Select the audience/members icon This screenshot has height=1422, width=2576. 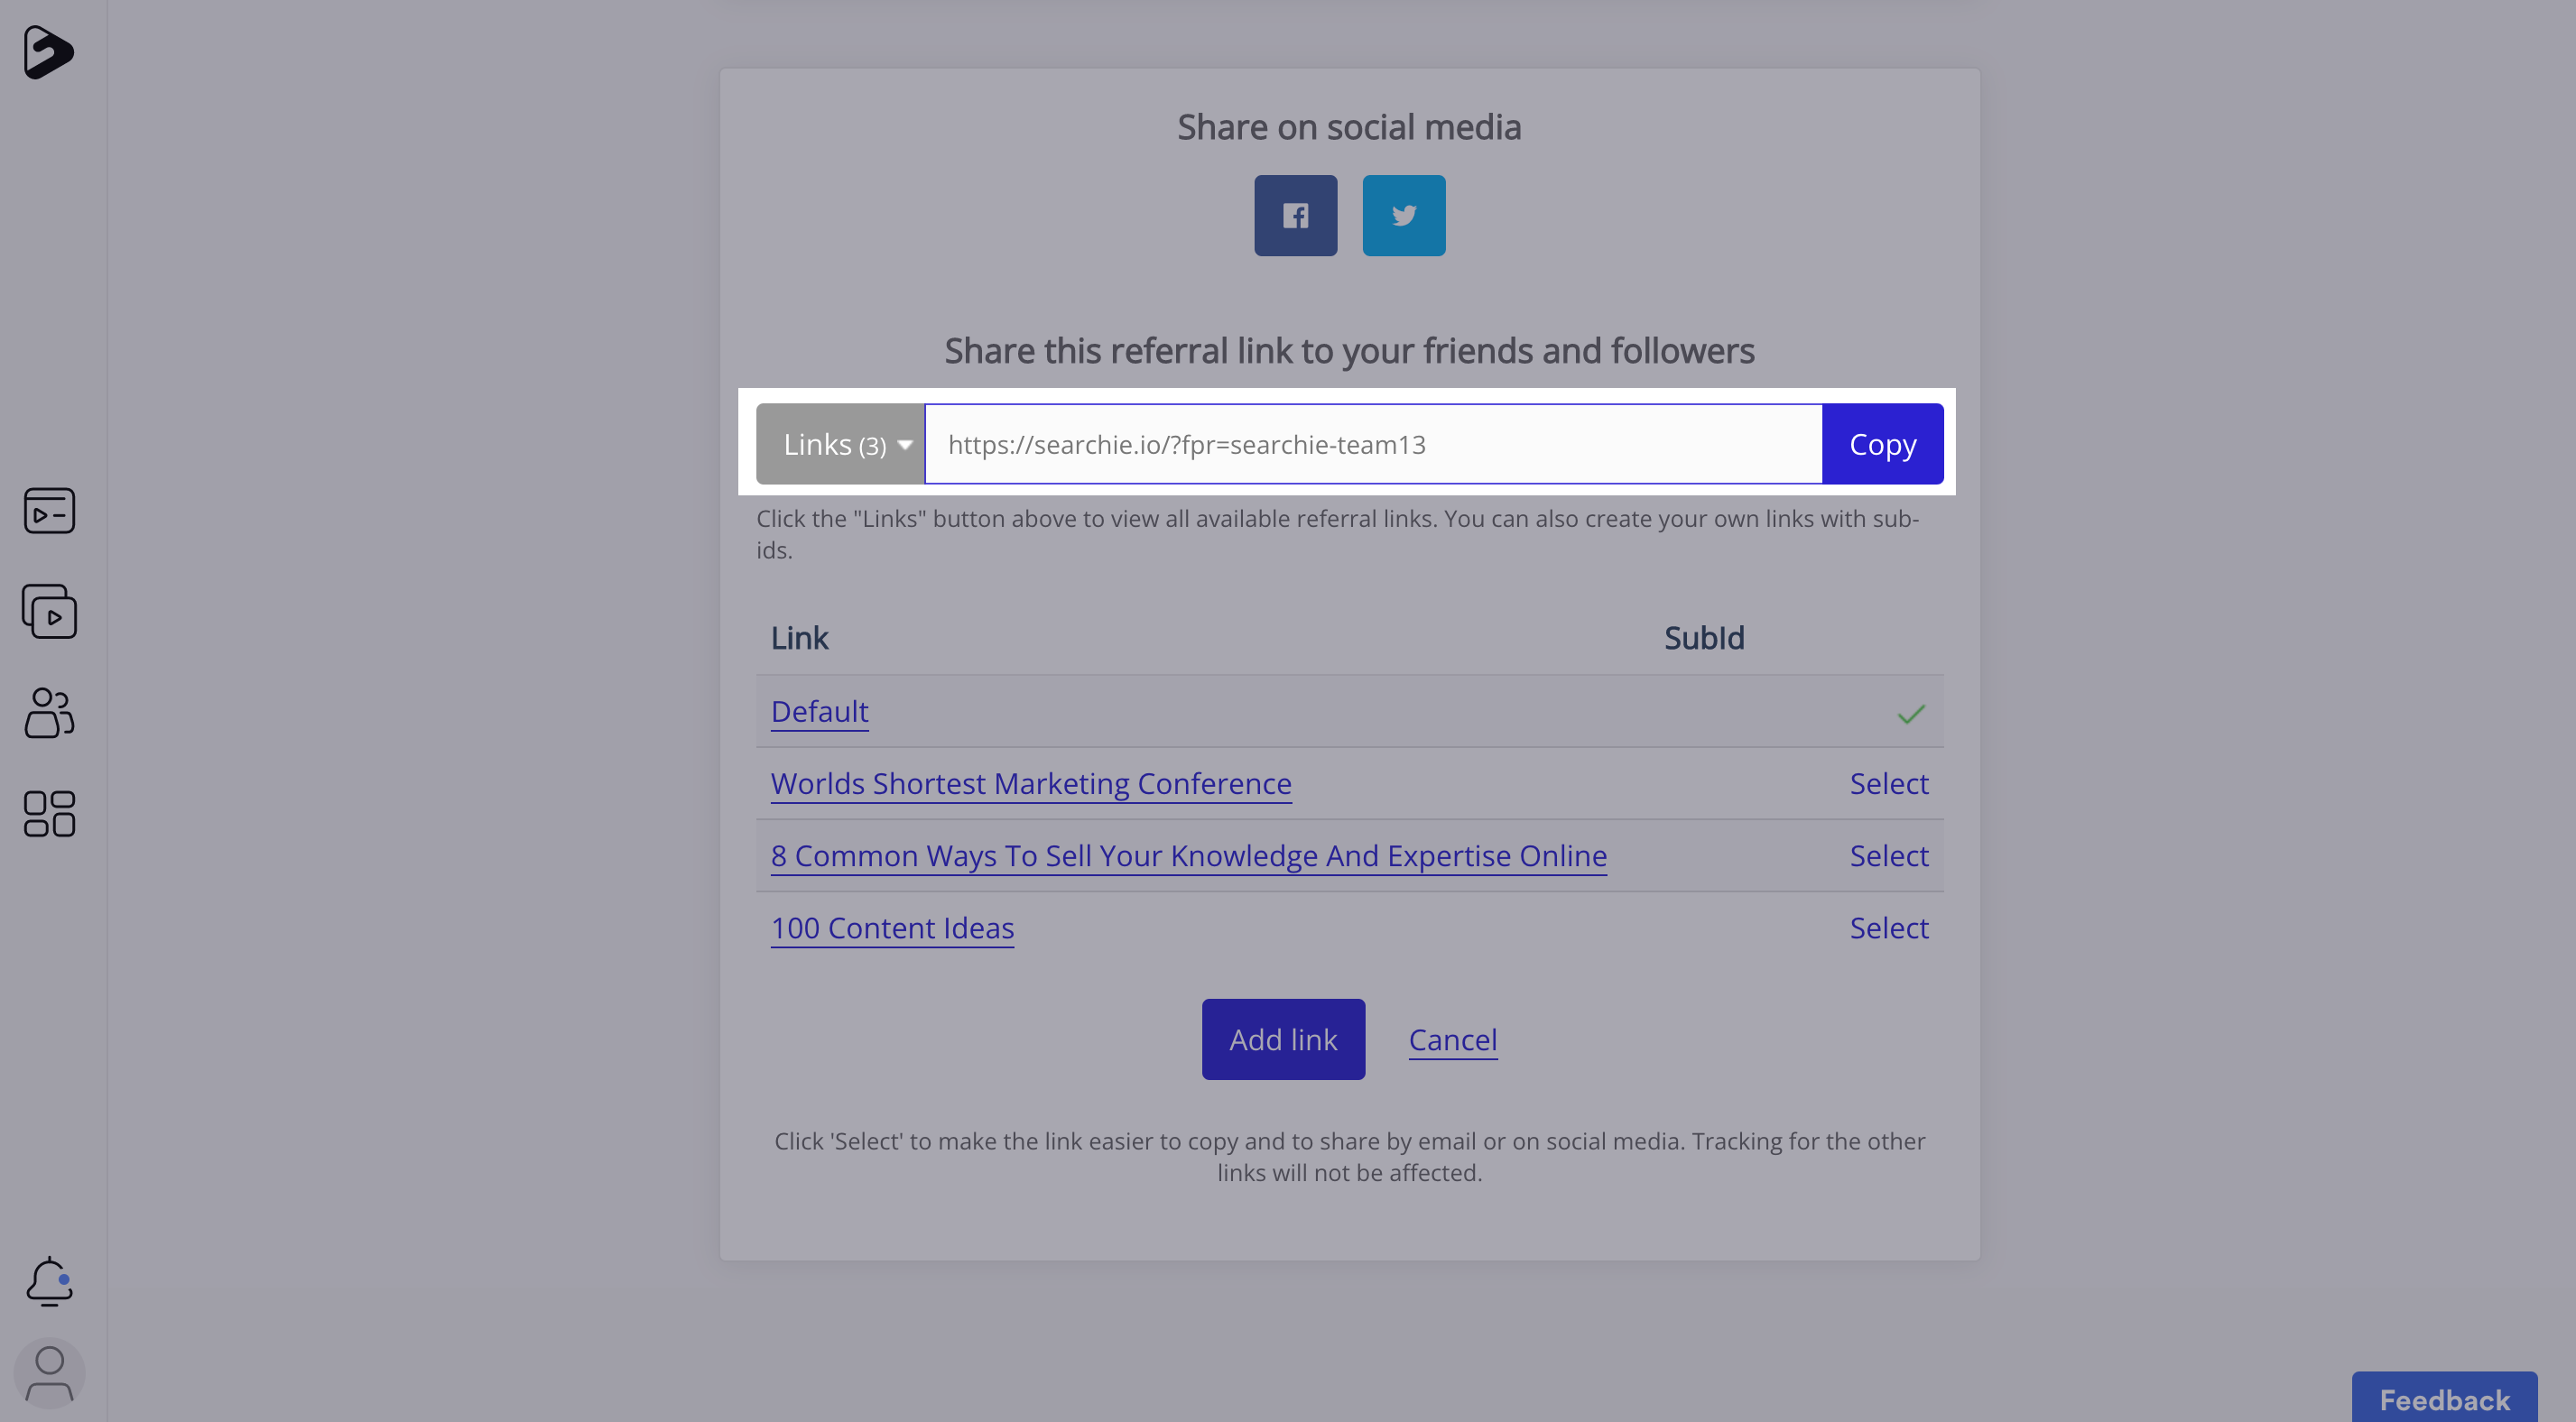point(49,713)
